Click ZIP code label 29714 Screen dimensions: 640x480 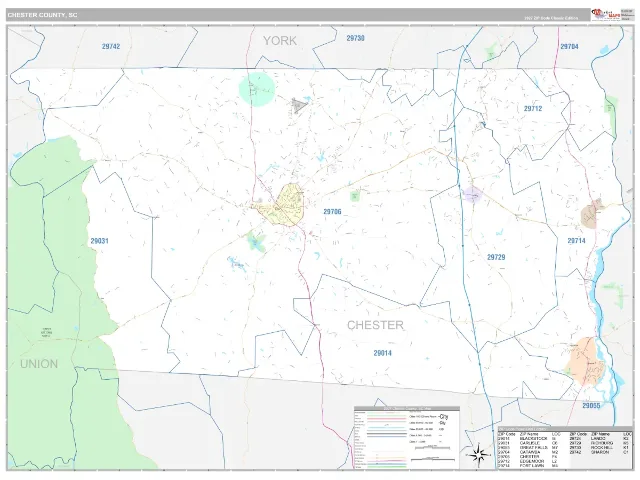577,241
